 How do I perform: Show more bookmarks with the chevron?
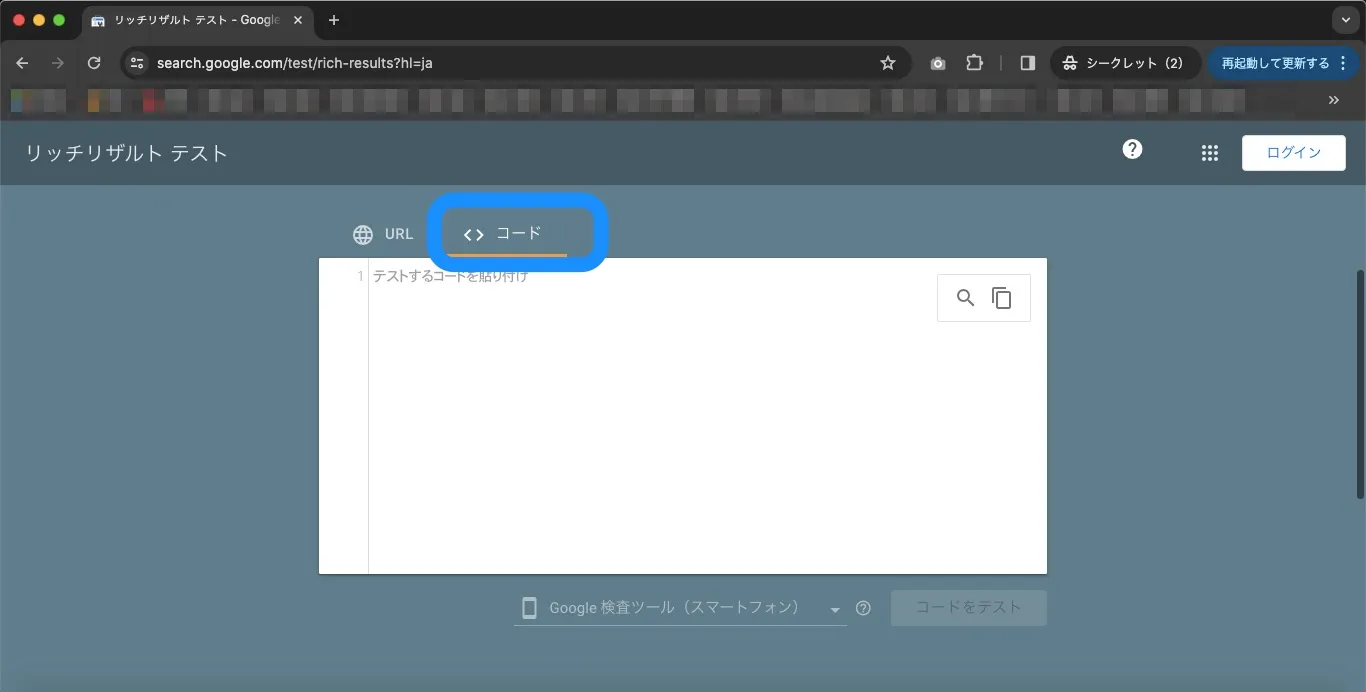pos(1333,100)
